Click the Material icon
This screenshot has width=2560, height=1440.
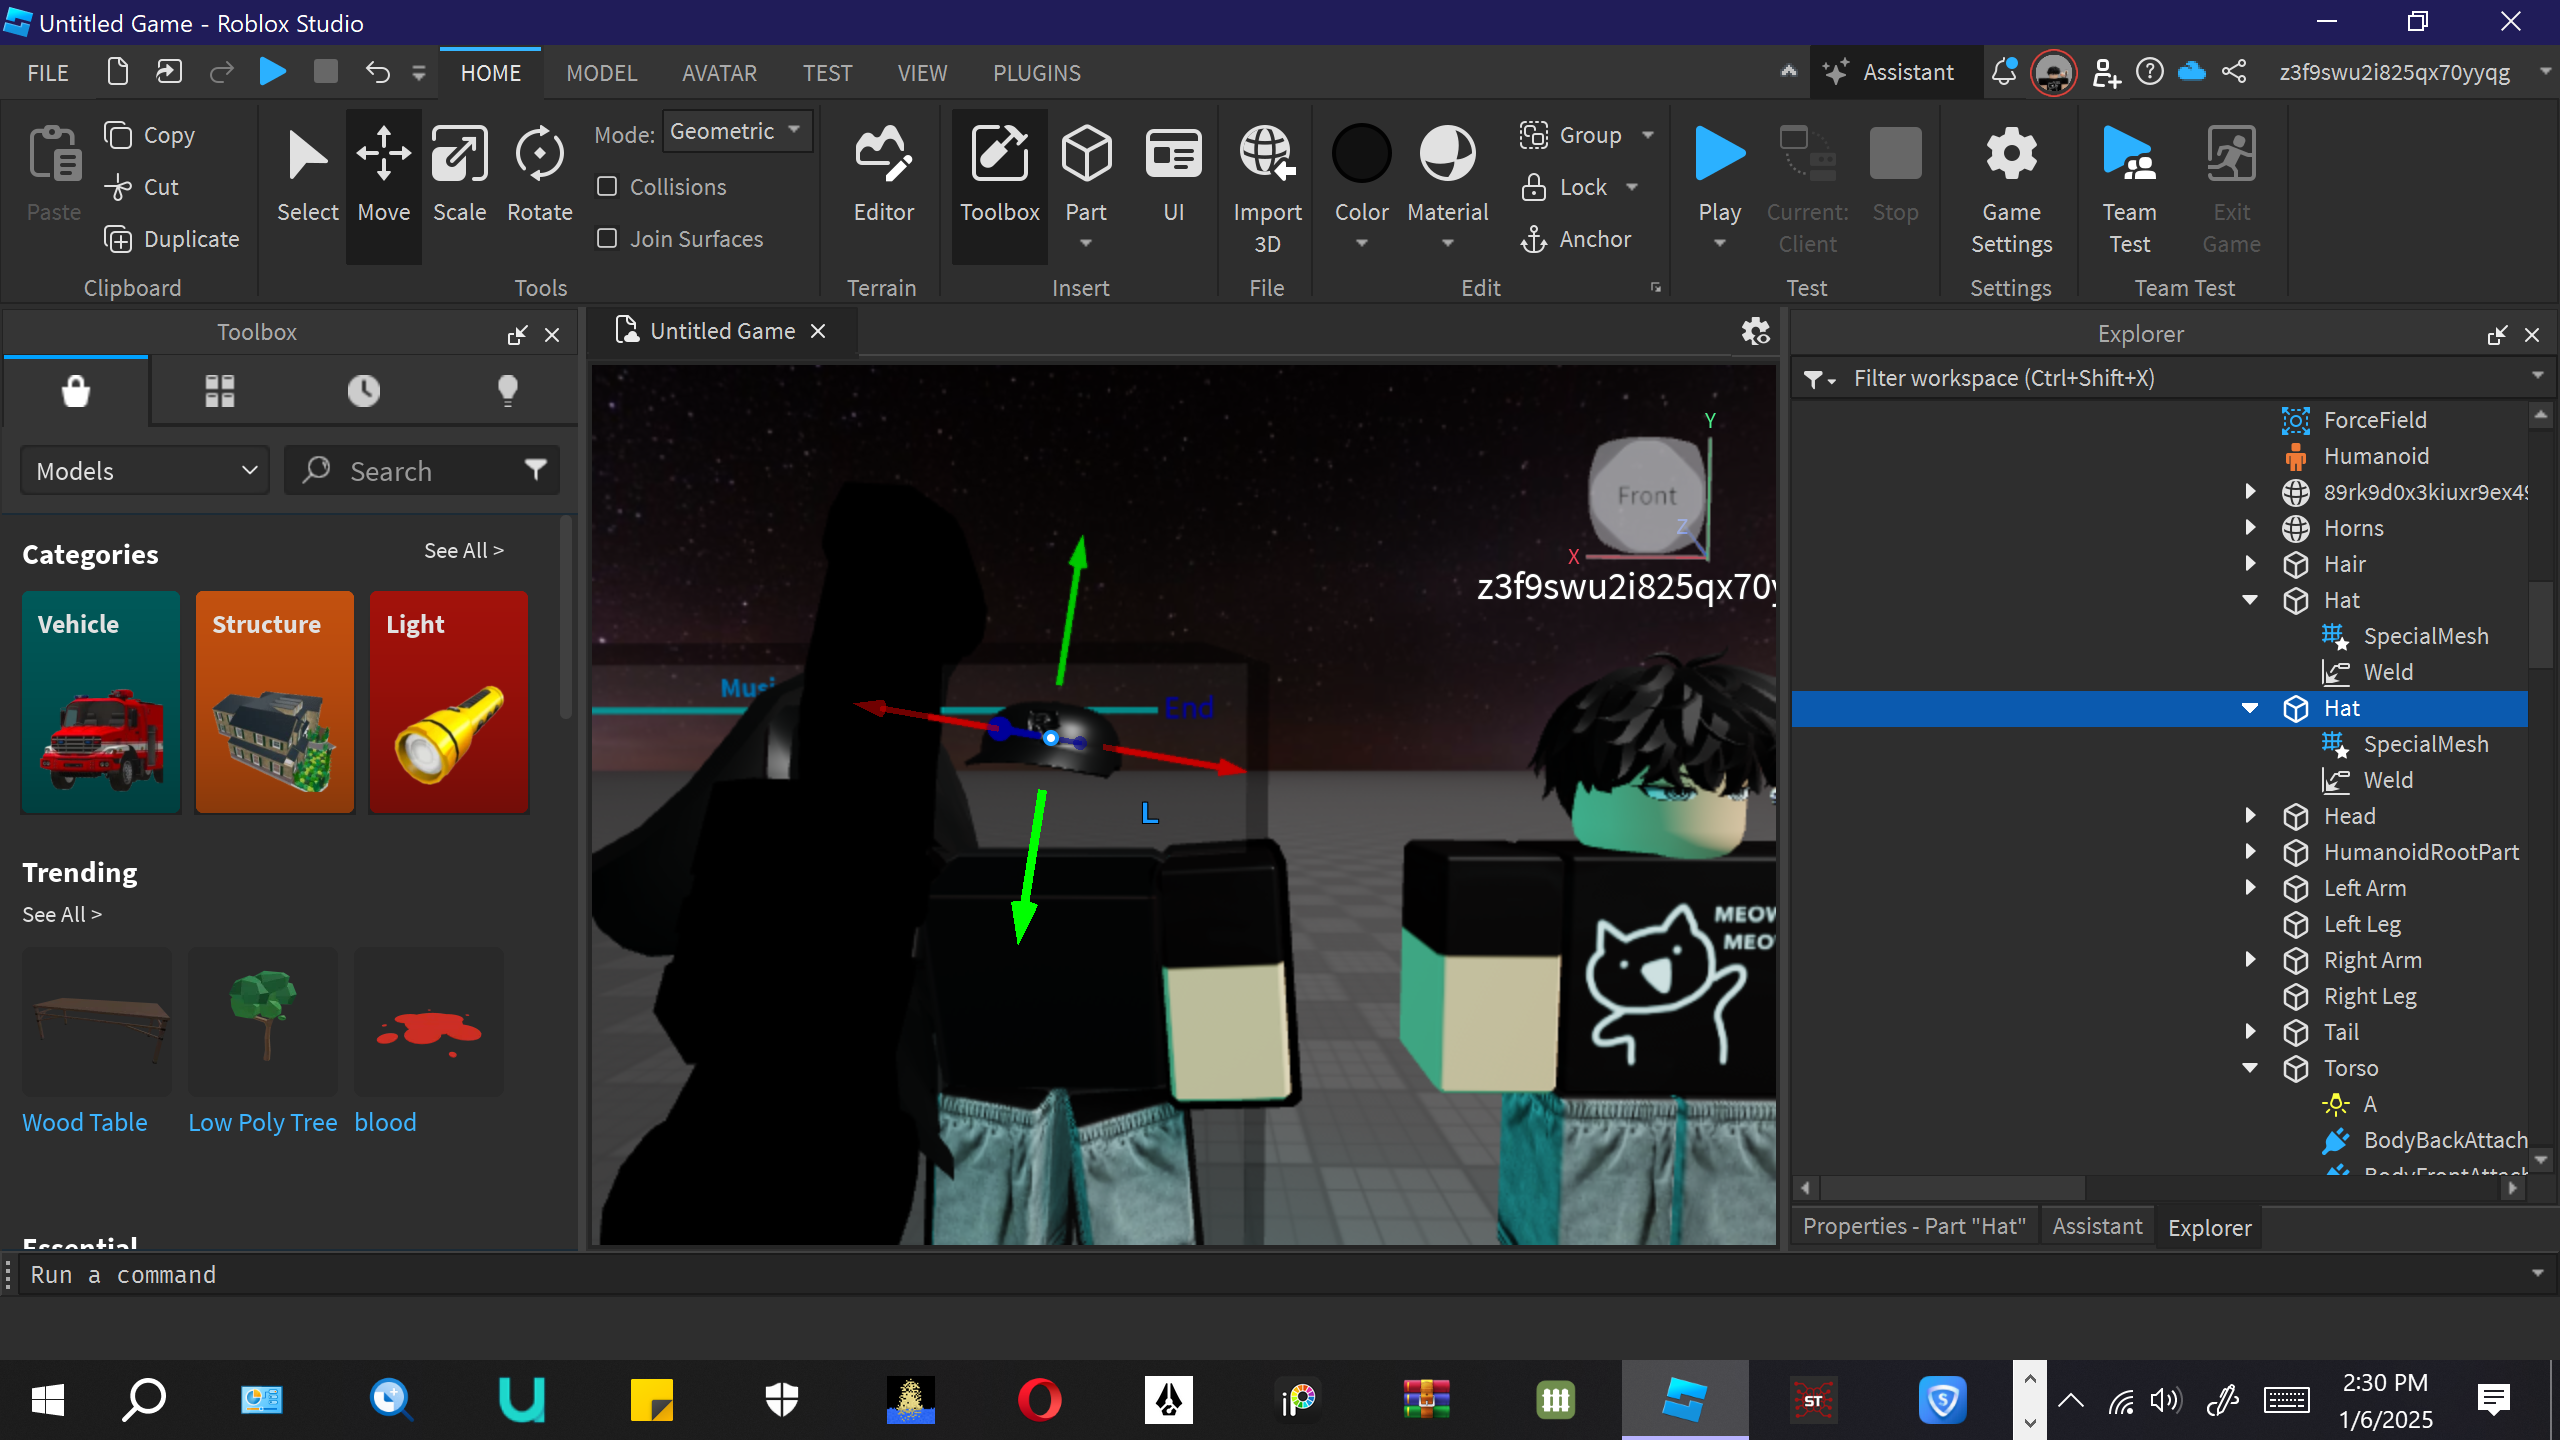tap(1447, 155)
